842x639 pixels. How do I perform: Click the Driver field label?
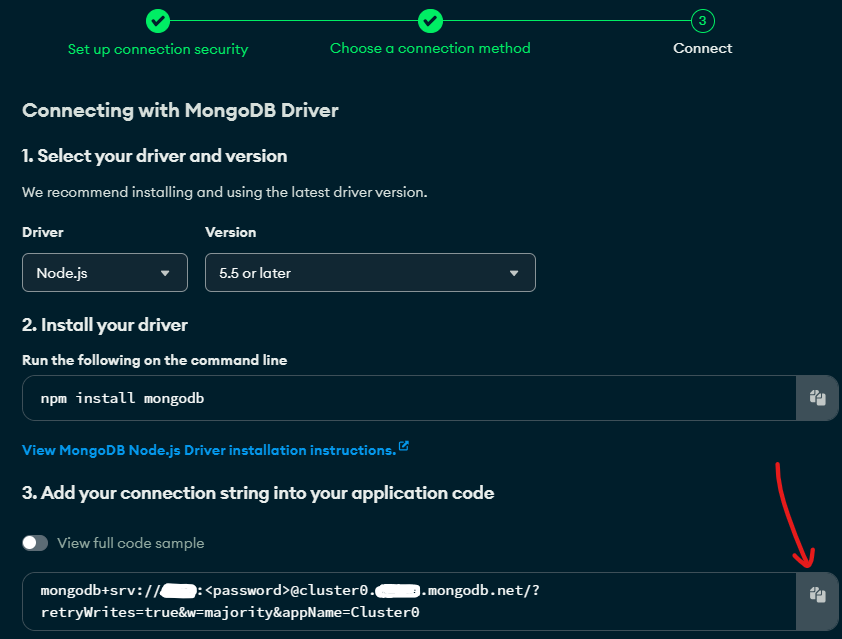(43, 233)
